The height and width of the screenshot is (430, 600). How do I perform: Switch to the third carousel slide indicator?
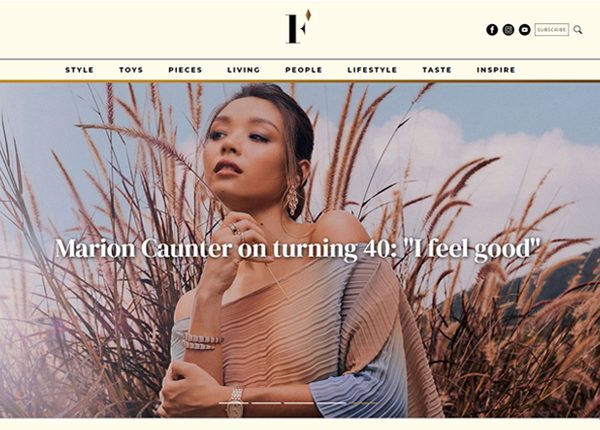click(299, 403)
